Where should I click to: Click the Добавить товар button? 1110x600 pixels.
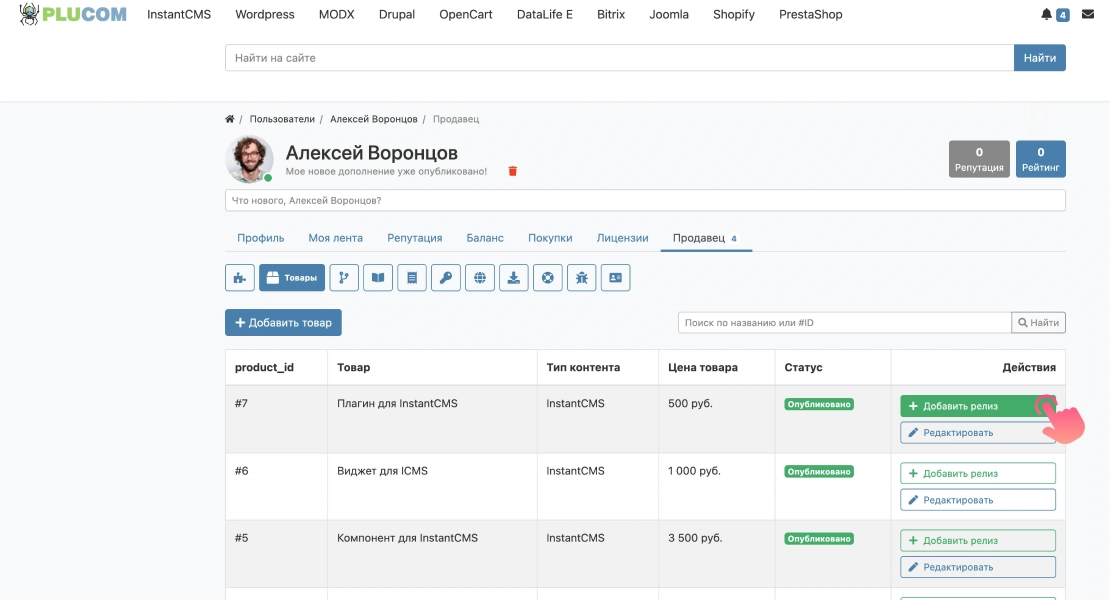tap(283, 323)
